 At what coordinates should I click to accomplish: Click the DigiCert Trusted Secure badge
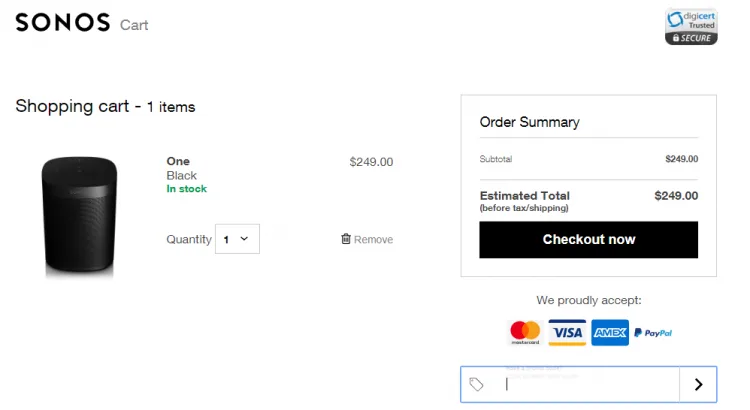click(x=691, y=26)
